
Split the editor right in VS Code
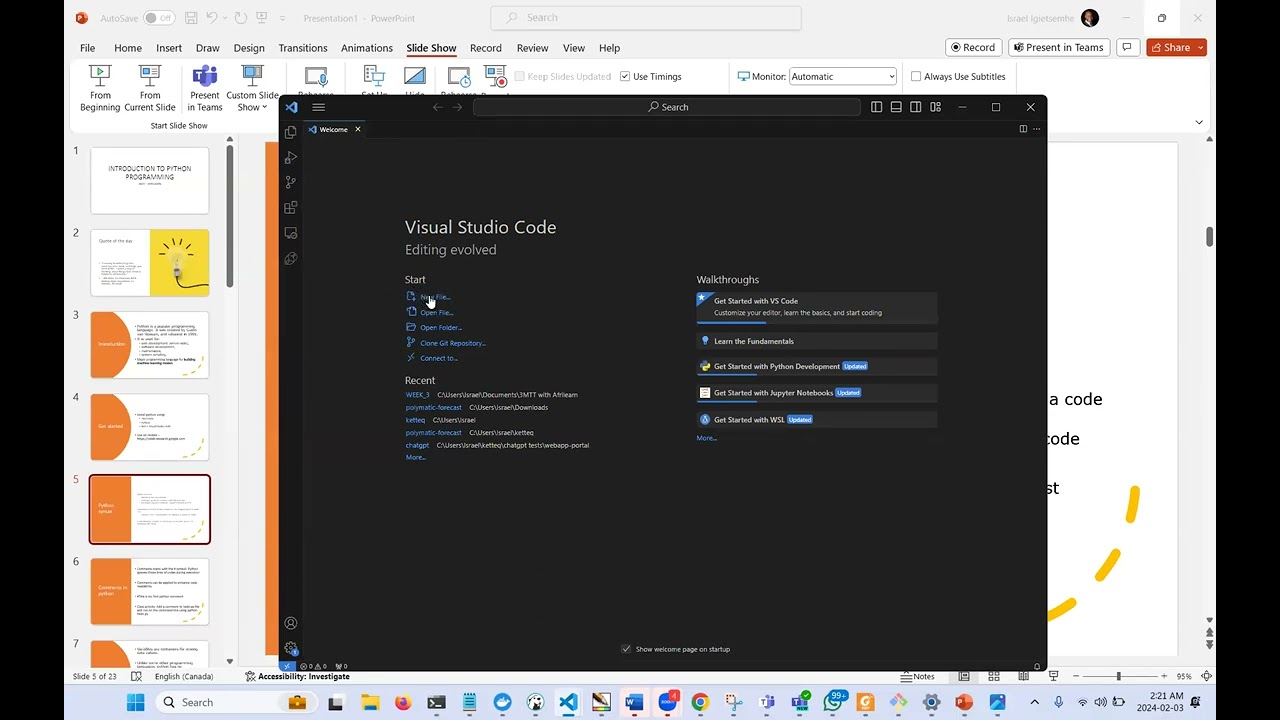click(1022, 129)
